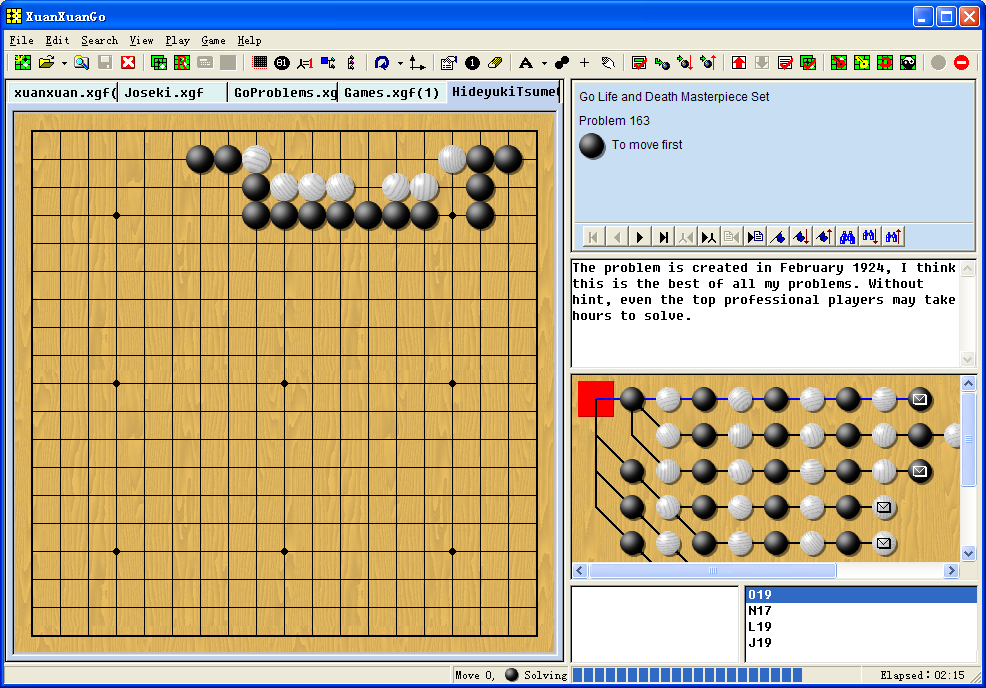The width and height of the screenshot is (986, 688).
Task: Switch to the xuanxuan.xgf tab
Action: pyautogui.click(x=64, y=92)
